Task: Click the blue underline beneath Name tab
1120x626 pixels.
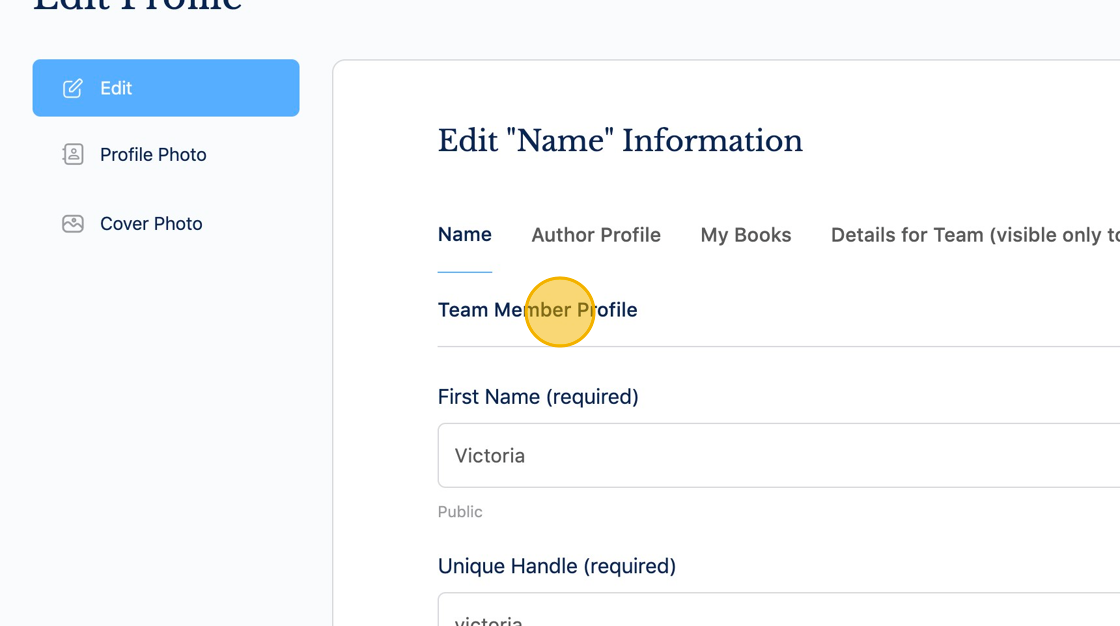Action: tap(465, 271)
